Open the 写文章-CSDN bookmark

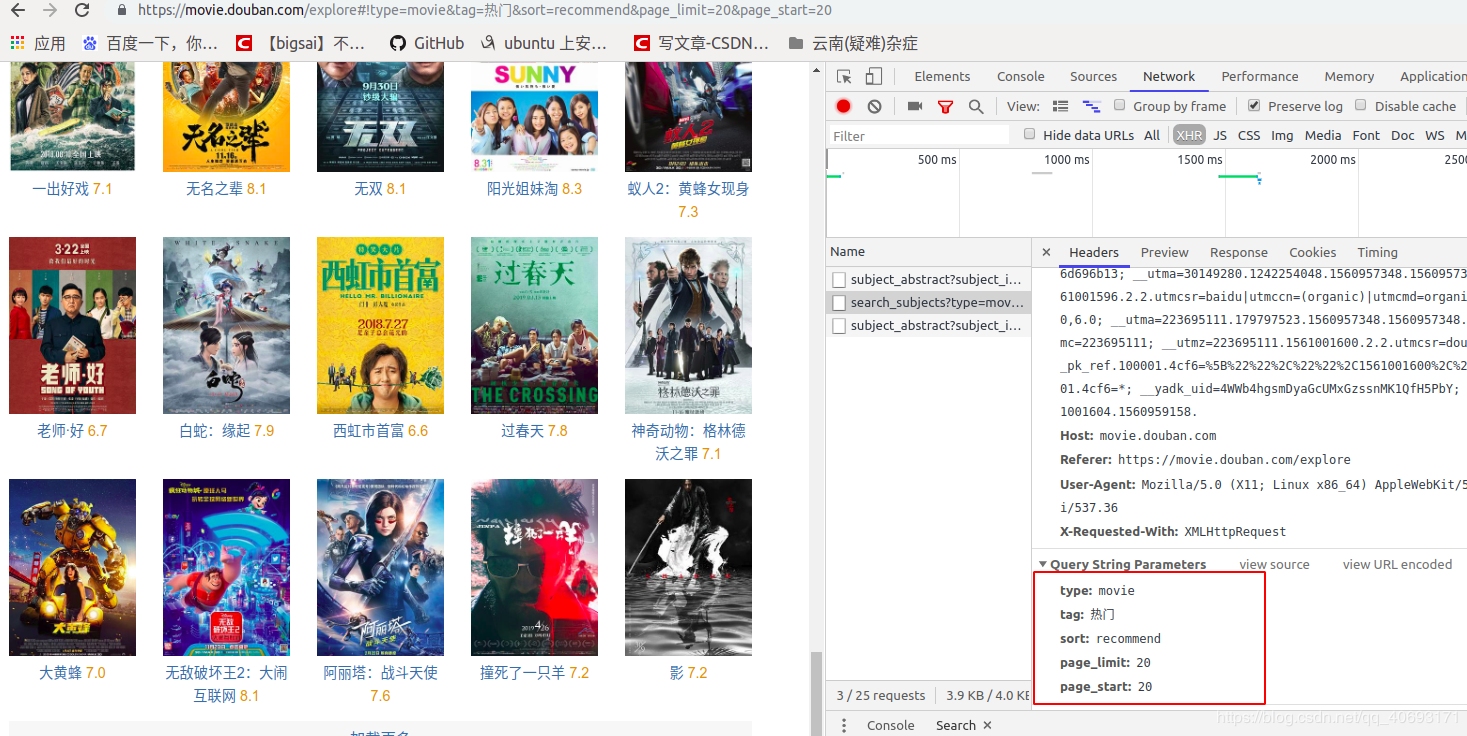[x=703, y=43]
